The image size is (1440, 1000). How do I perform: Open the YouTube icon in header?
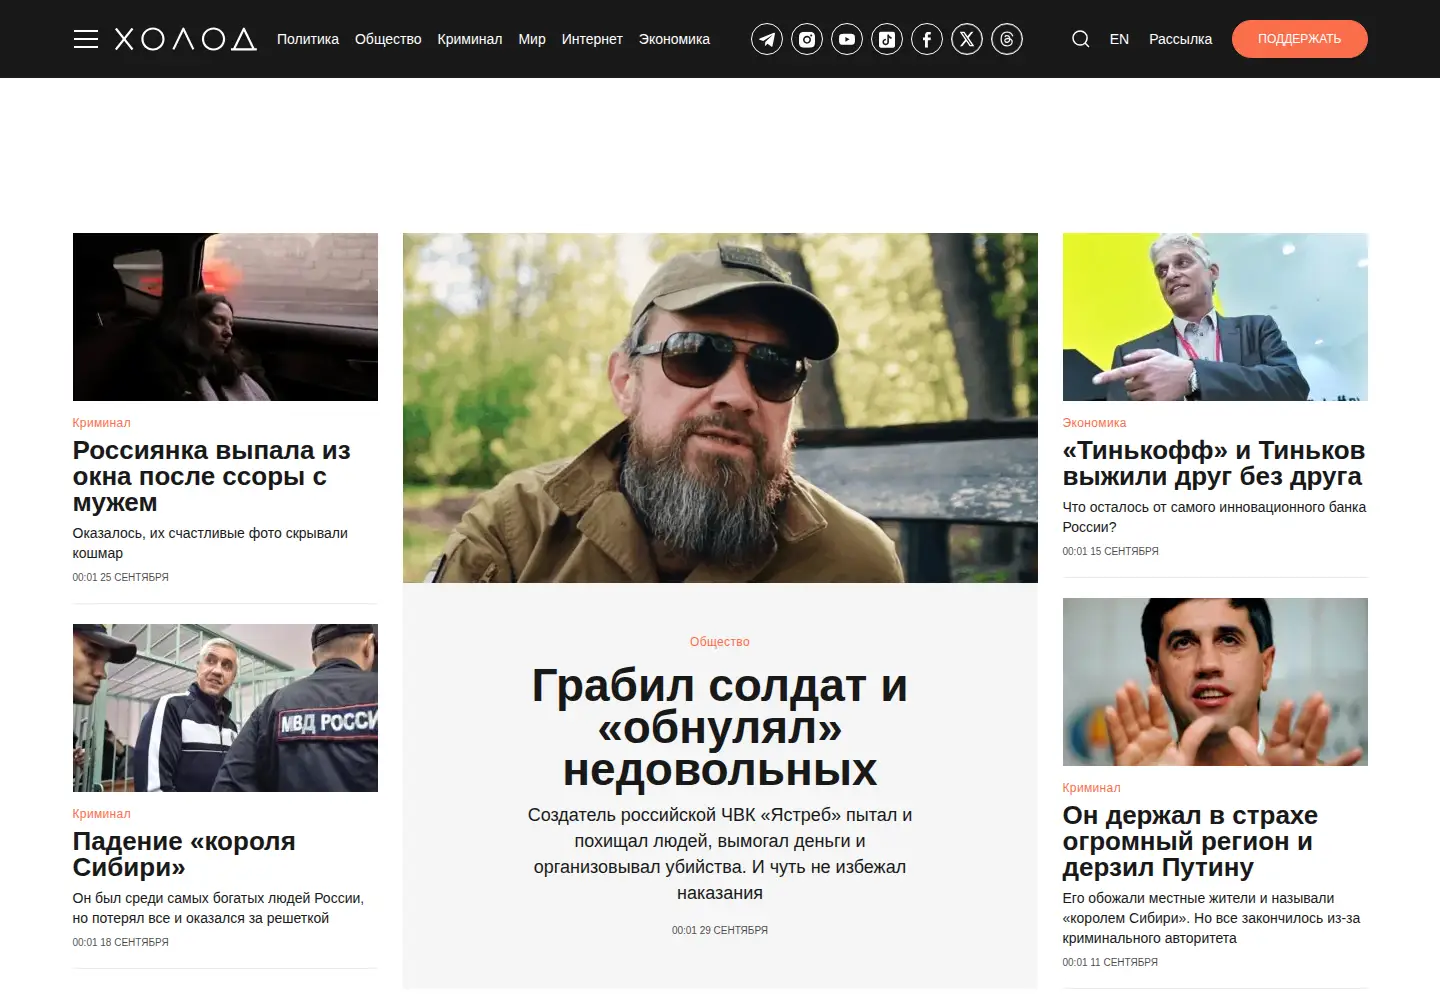coord(847,39)
